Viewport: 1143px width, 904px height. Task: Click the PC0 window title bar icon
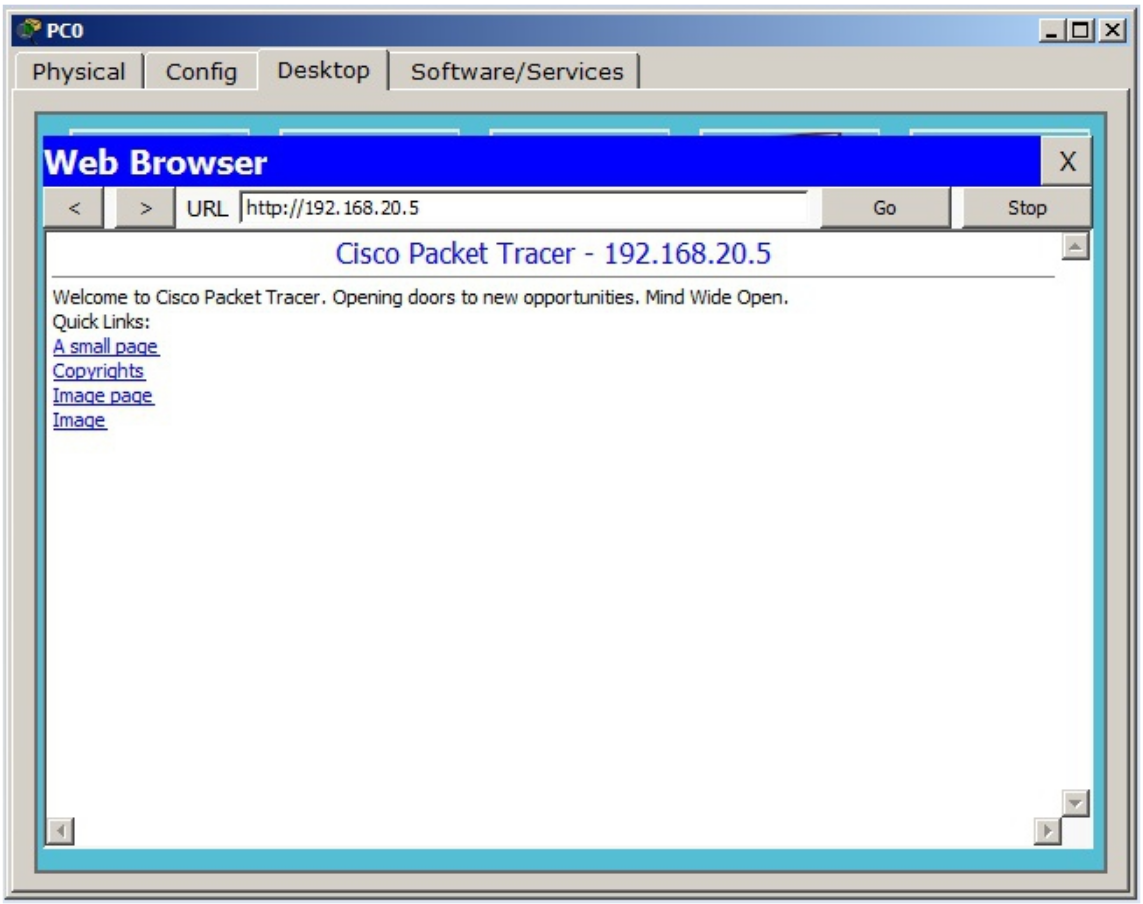coord(21,32)
